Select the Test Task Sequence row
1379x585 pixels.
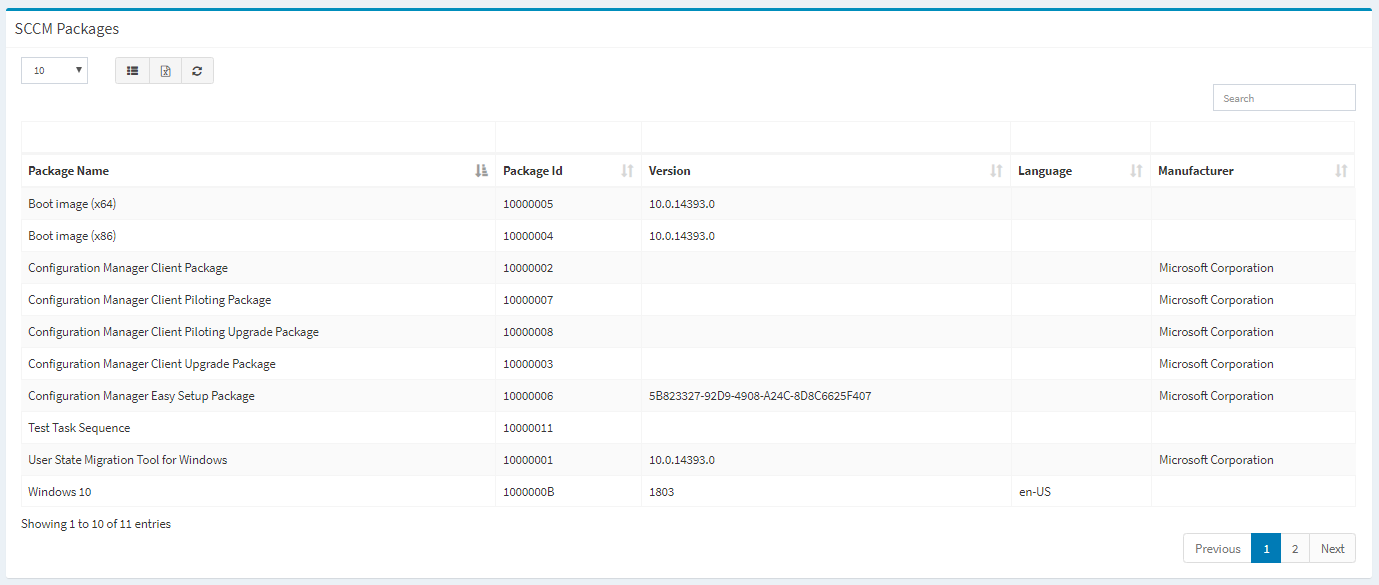coord(688,428)
